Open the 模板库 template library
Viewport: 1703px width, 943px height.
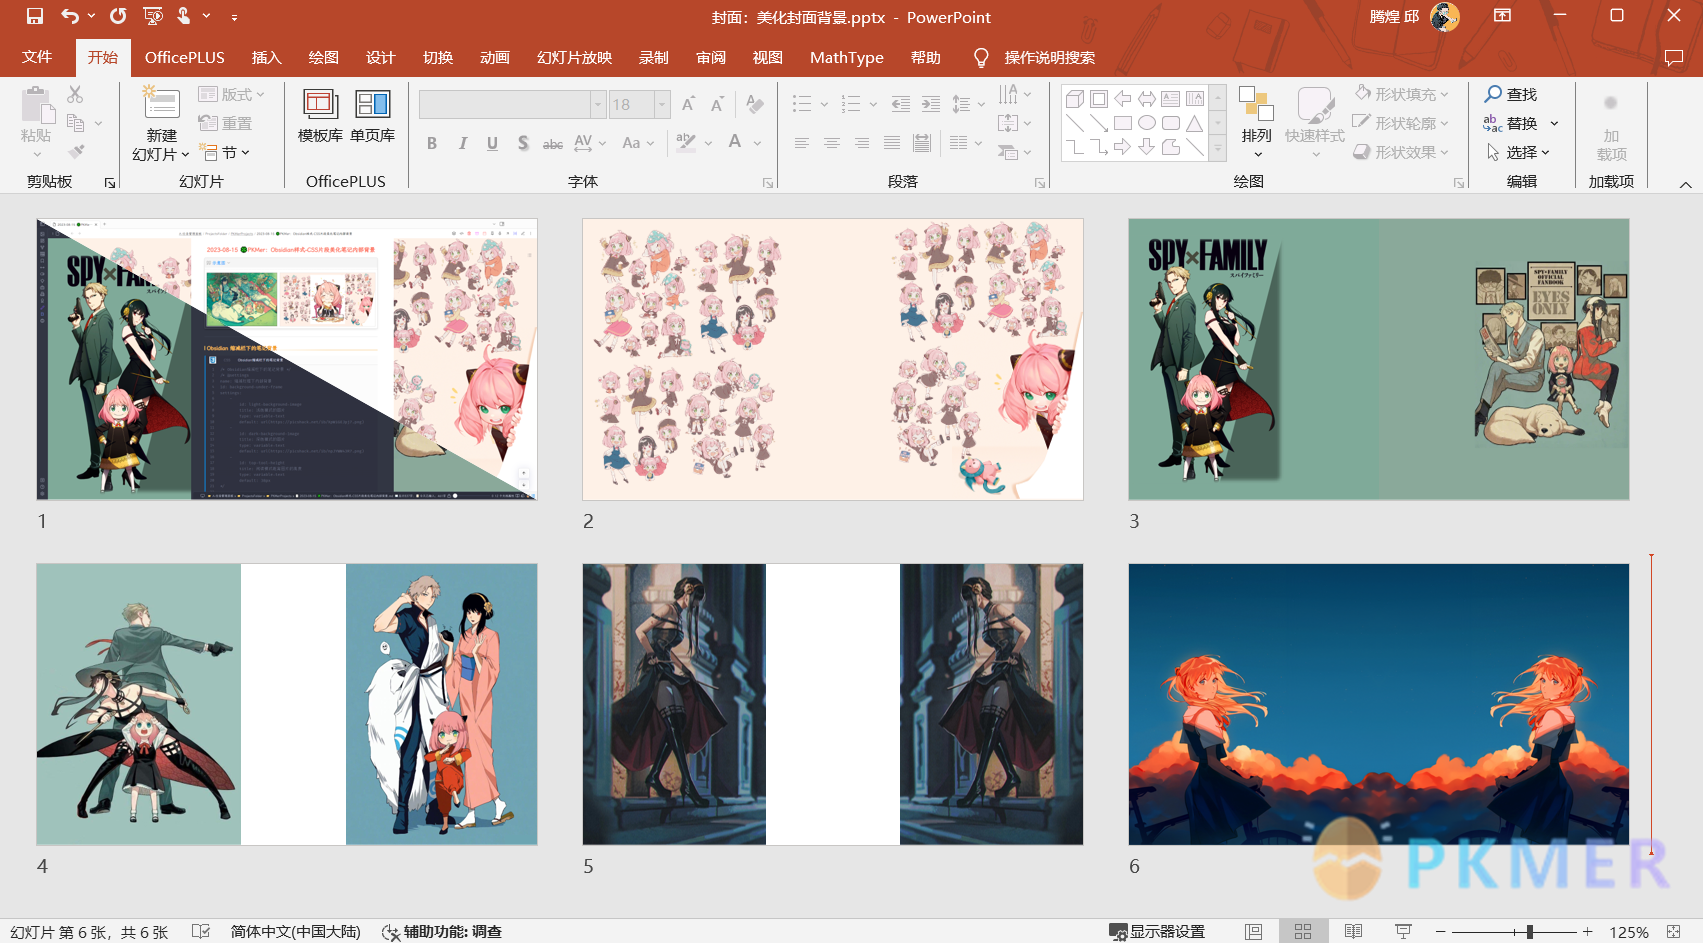click(x=320, y=117)
